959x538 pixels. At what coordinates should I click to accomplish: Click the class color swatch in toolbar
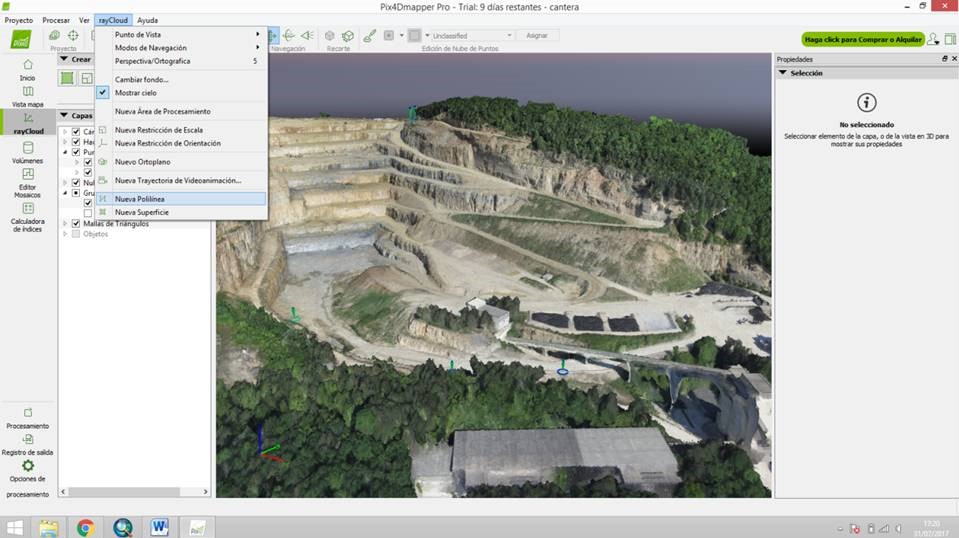tap(415, 35)
